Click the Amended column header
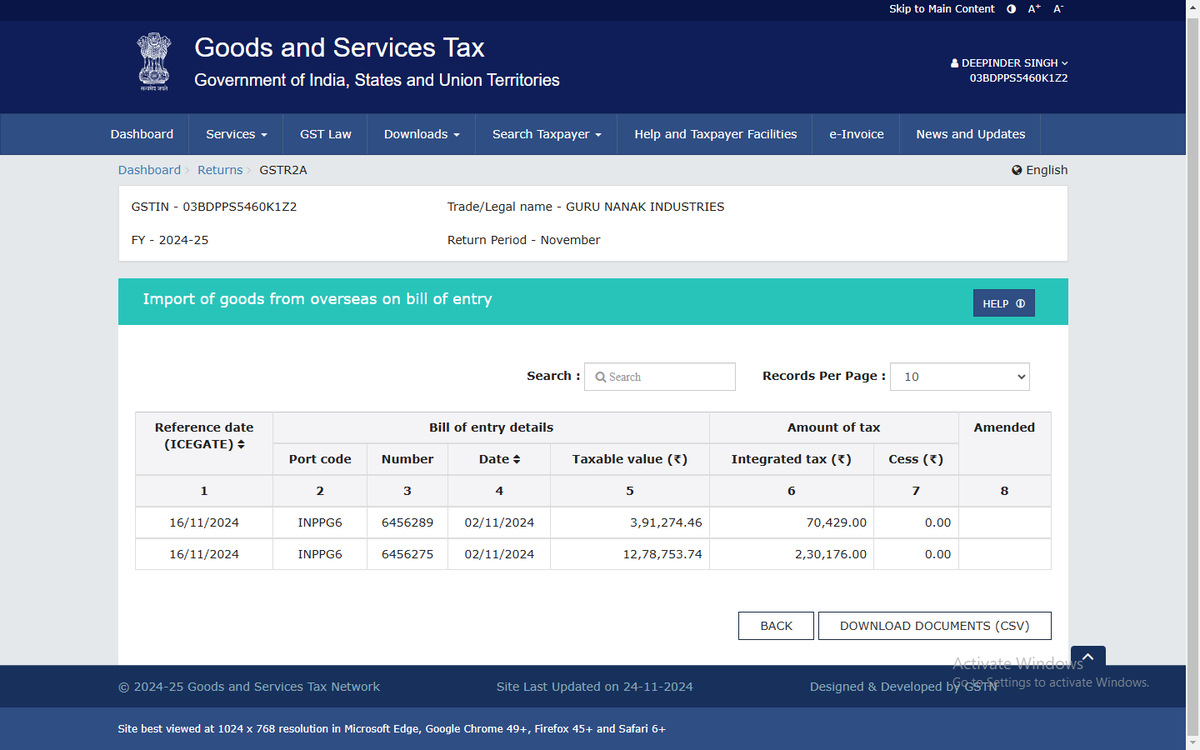 [1004, 427]
